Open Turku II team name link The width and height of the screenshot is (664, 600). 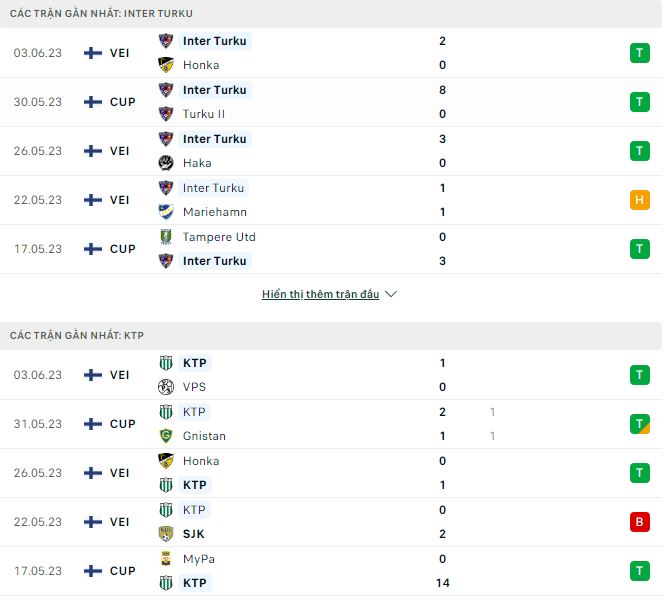point(203,114)
